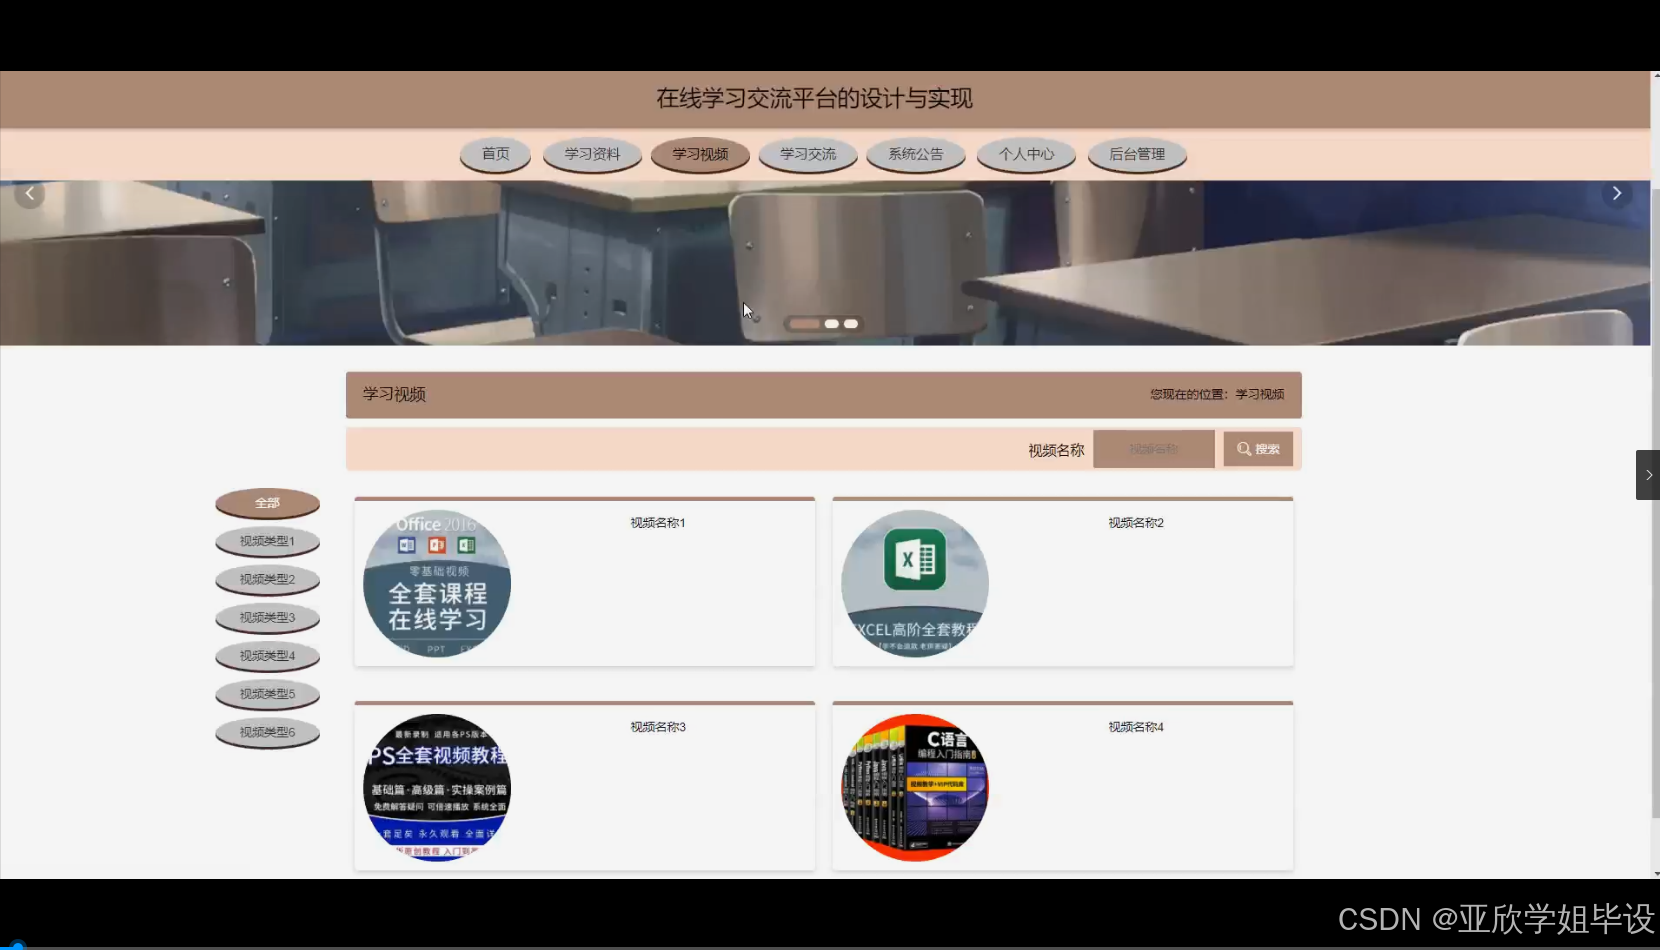Click the 搜索 search button
Viewport: 1660px width, 950px height.
1258,448
